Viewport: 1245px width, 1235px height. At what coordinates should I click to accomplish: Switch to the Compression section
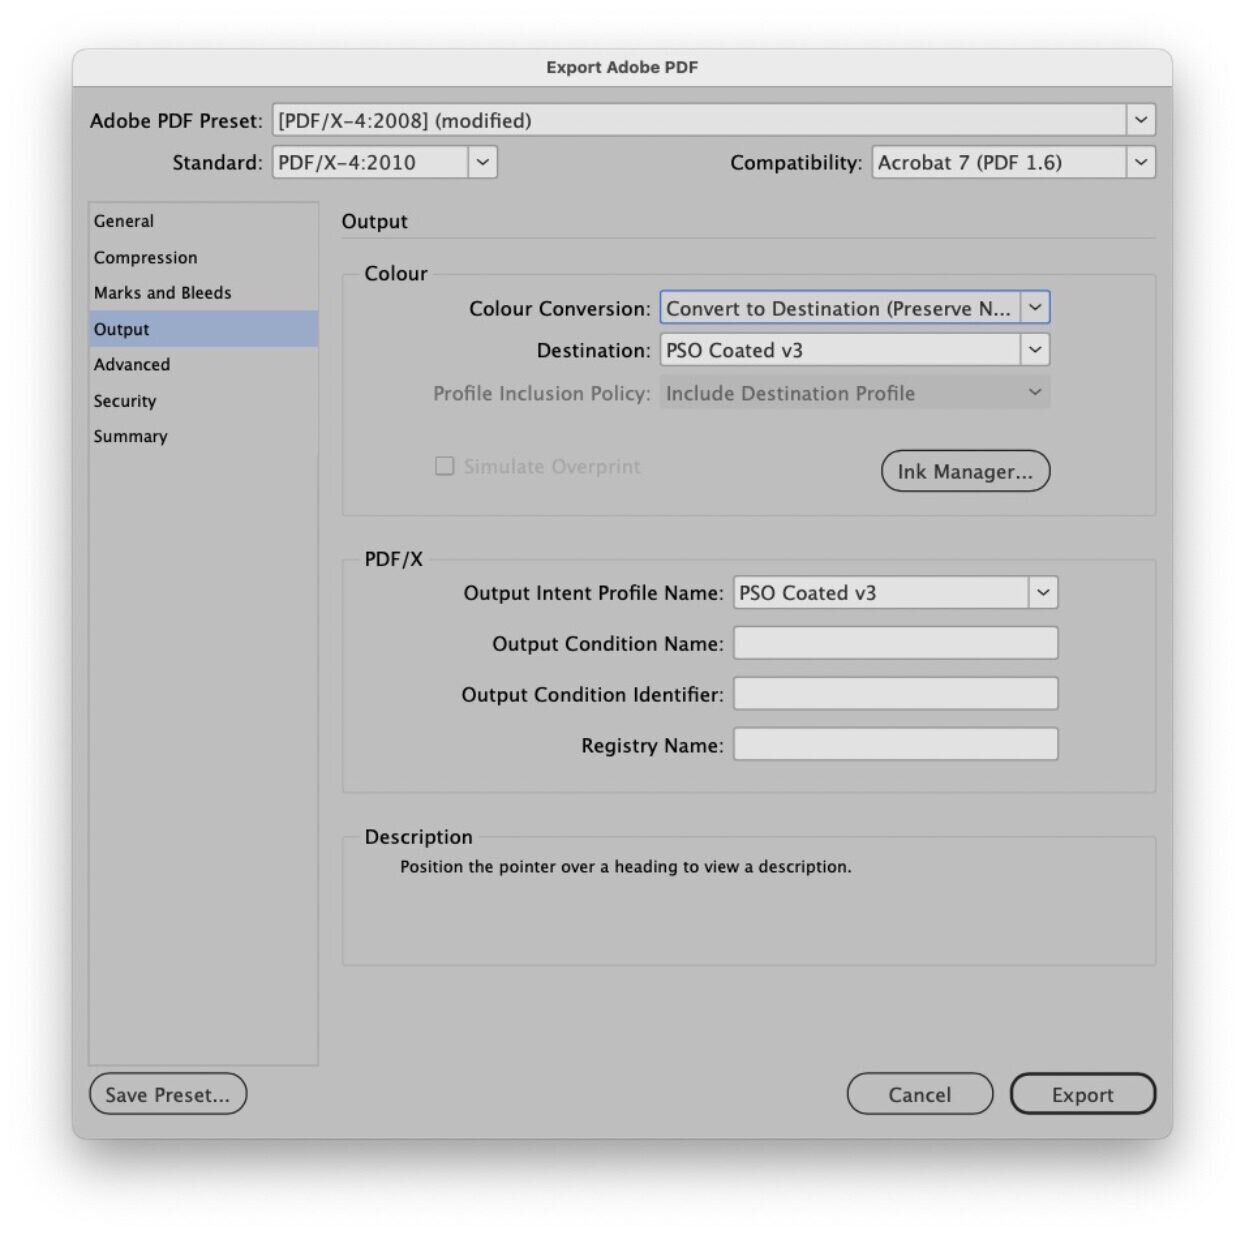tap(146, 258)
